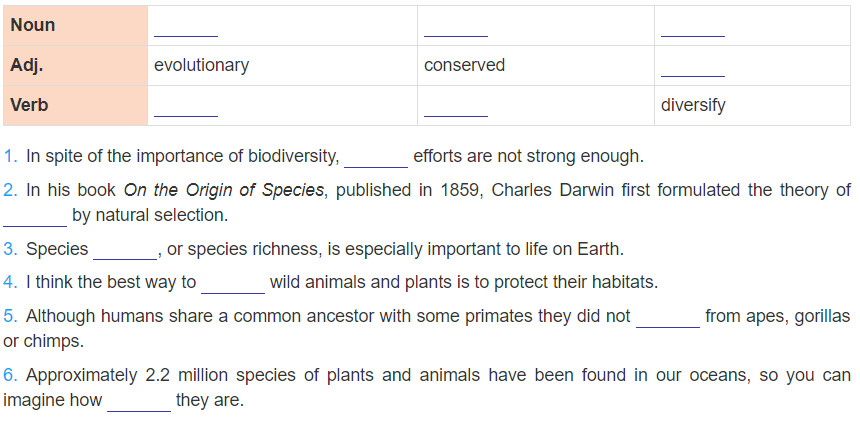
Task: Select blank after 'Species' in sentence 3
Action: tap(126, 251)
